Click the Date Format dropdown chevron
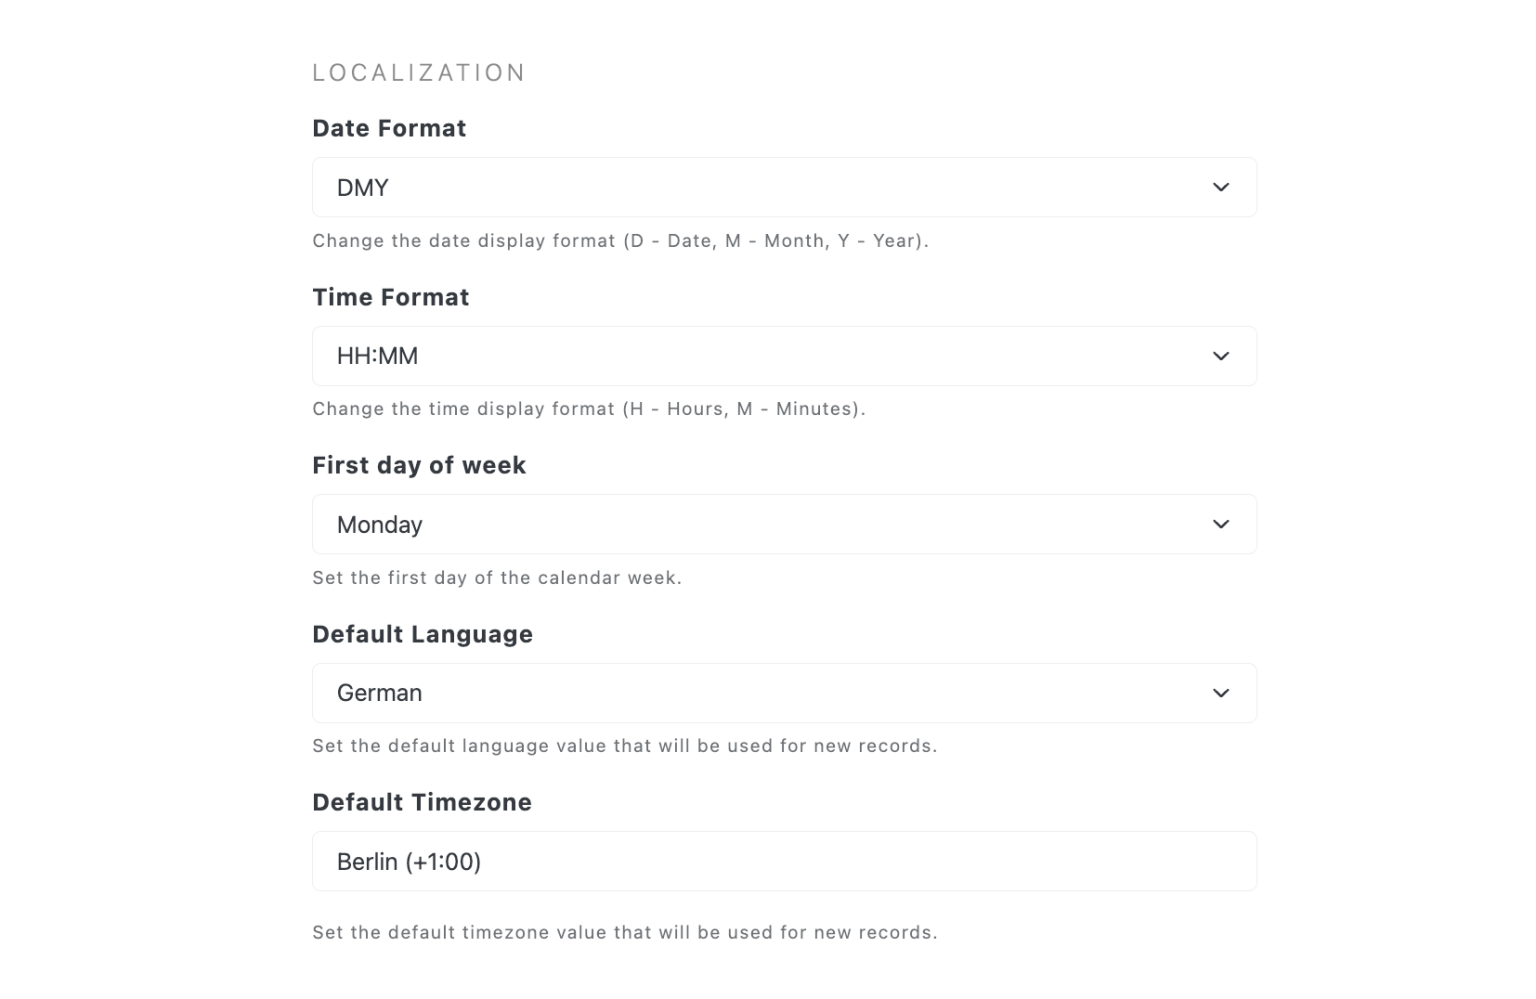The image size is (1536, 999). coord(1220,187)
